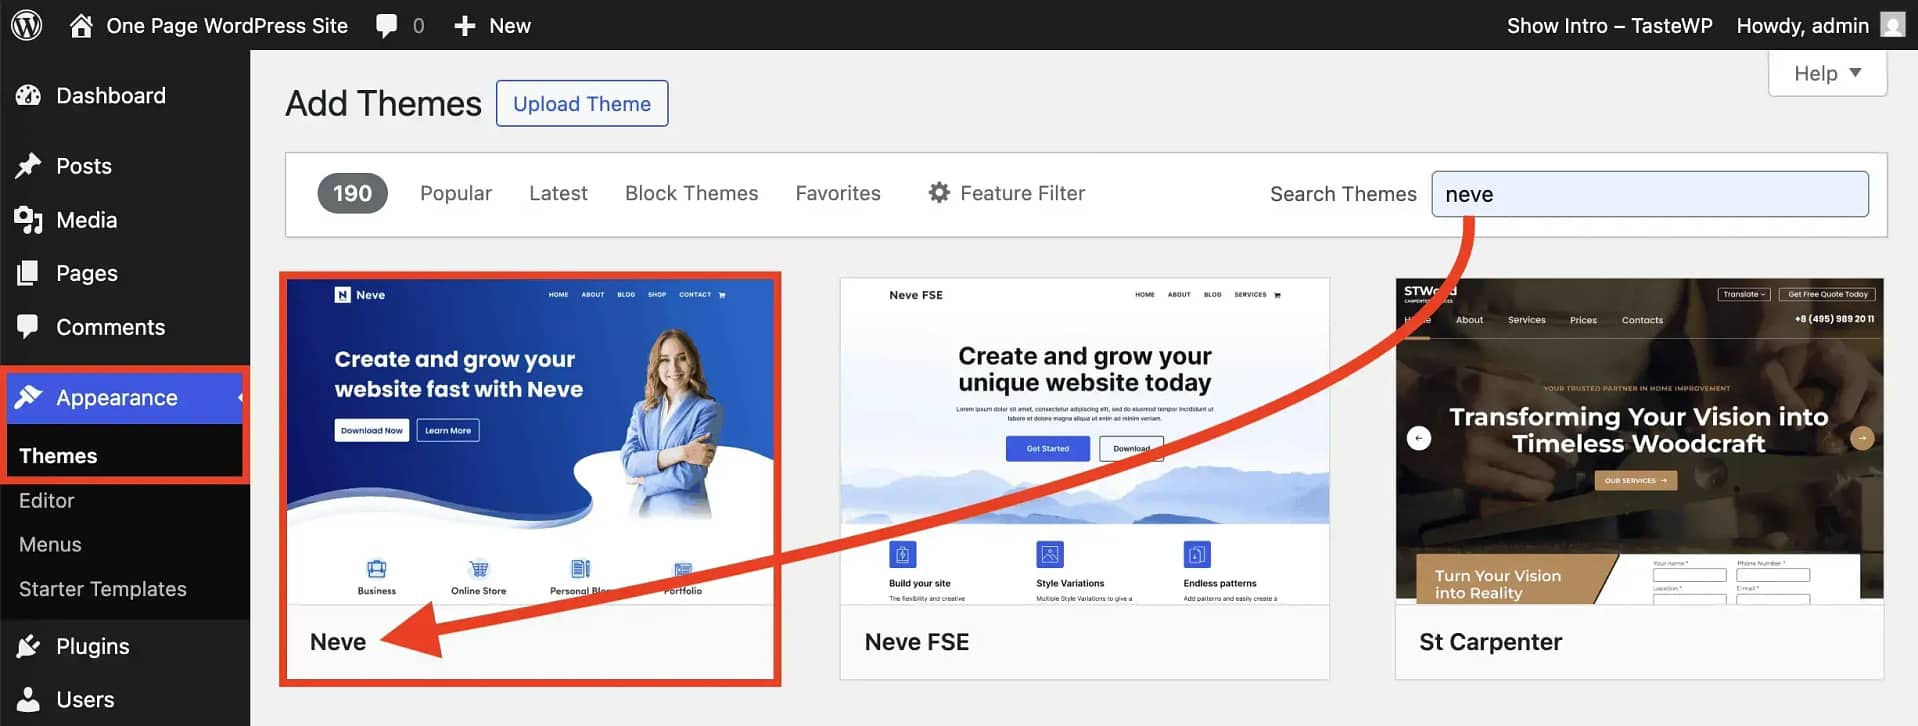The image size is (1918, 726).
Task: Open the Themes submenu item
Action: pyautogui.click(x=58, y=456)
